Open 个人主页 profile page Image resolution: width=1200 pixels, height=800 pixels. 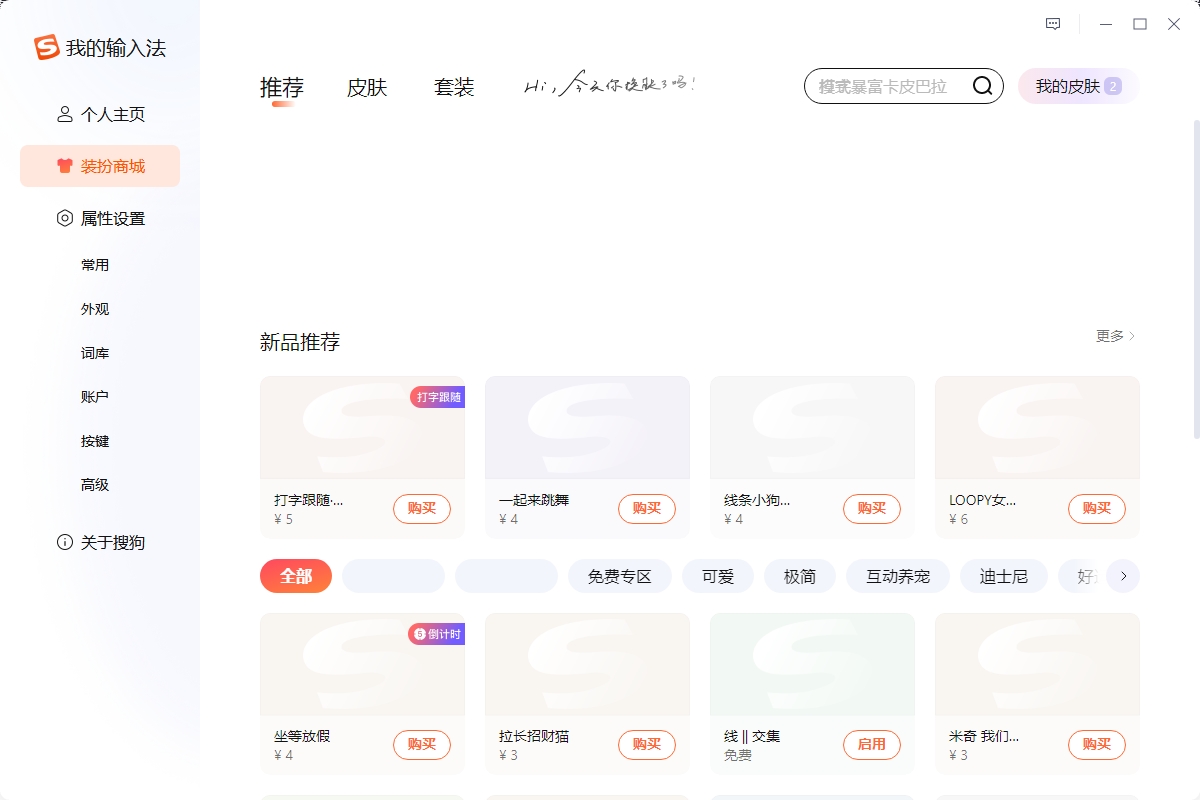pos(100,114)
